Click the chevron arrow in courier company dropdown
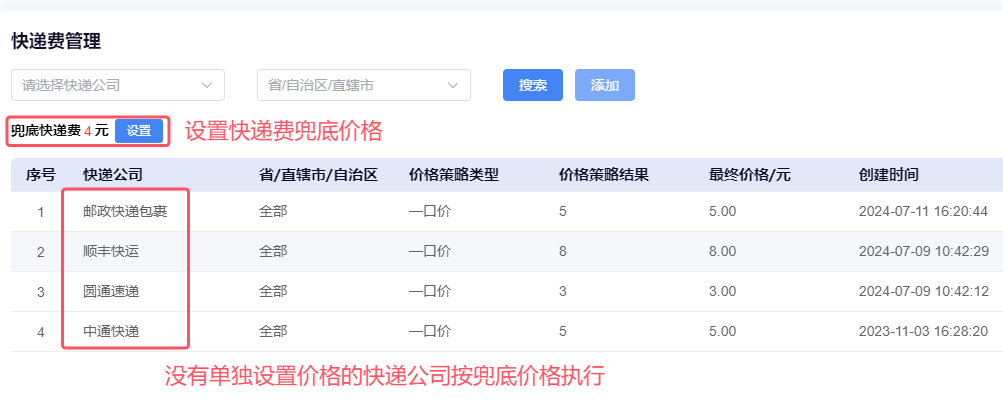This screenshot has height=417, width=1003. coord(207,85)
